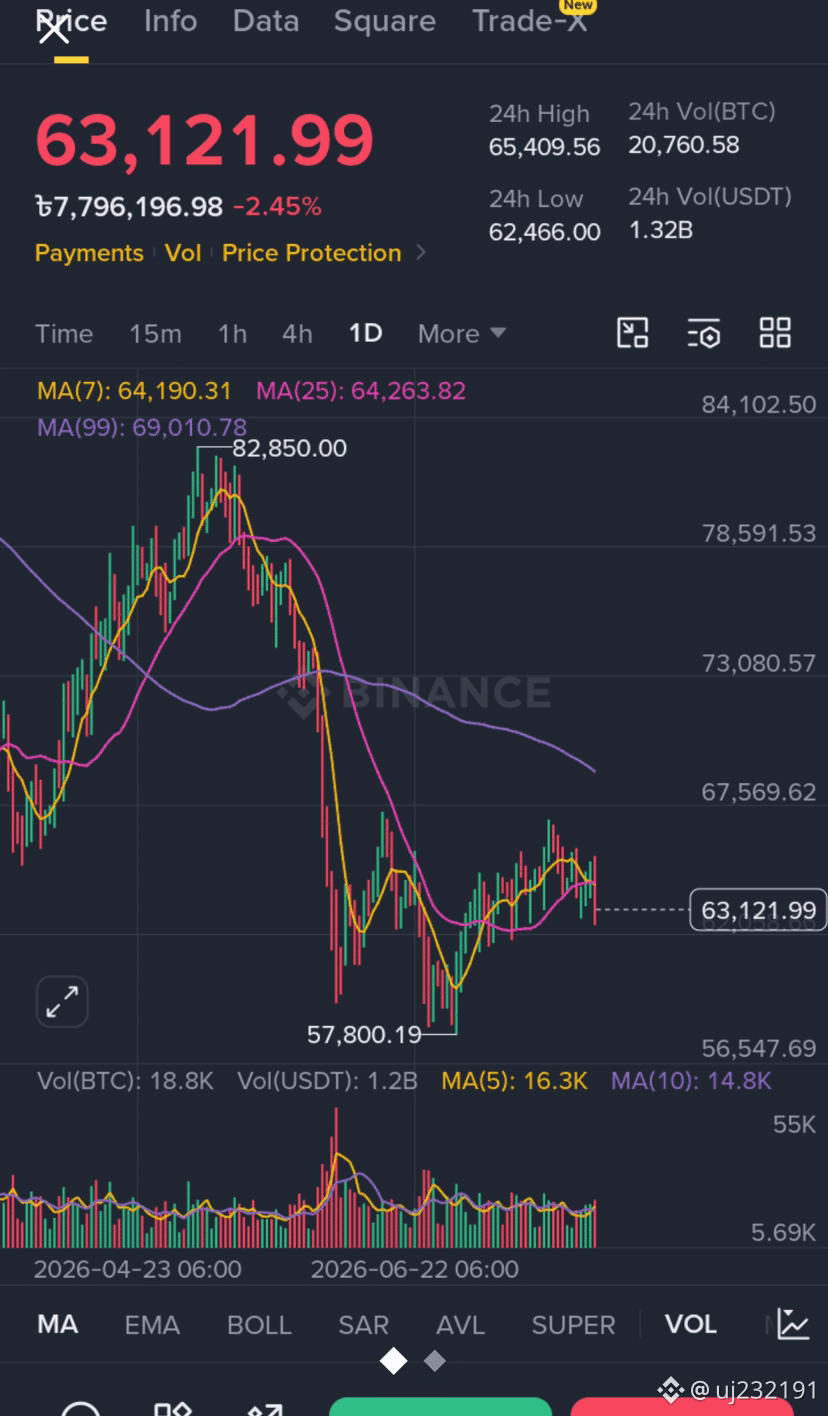Tap the MA(7) value label
The width and height of the screenshot is (828, 1416).
(134, 391)
